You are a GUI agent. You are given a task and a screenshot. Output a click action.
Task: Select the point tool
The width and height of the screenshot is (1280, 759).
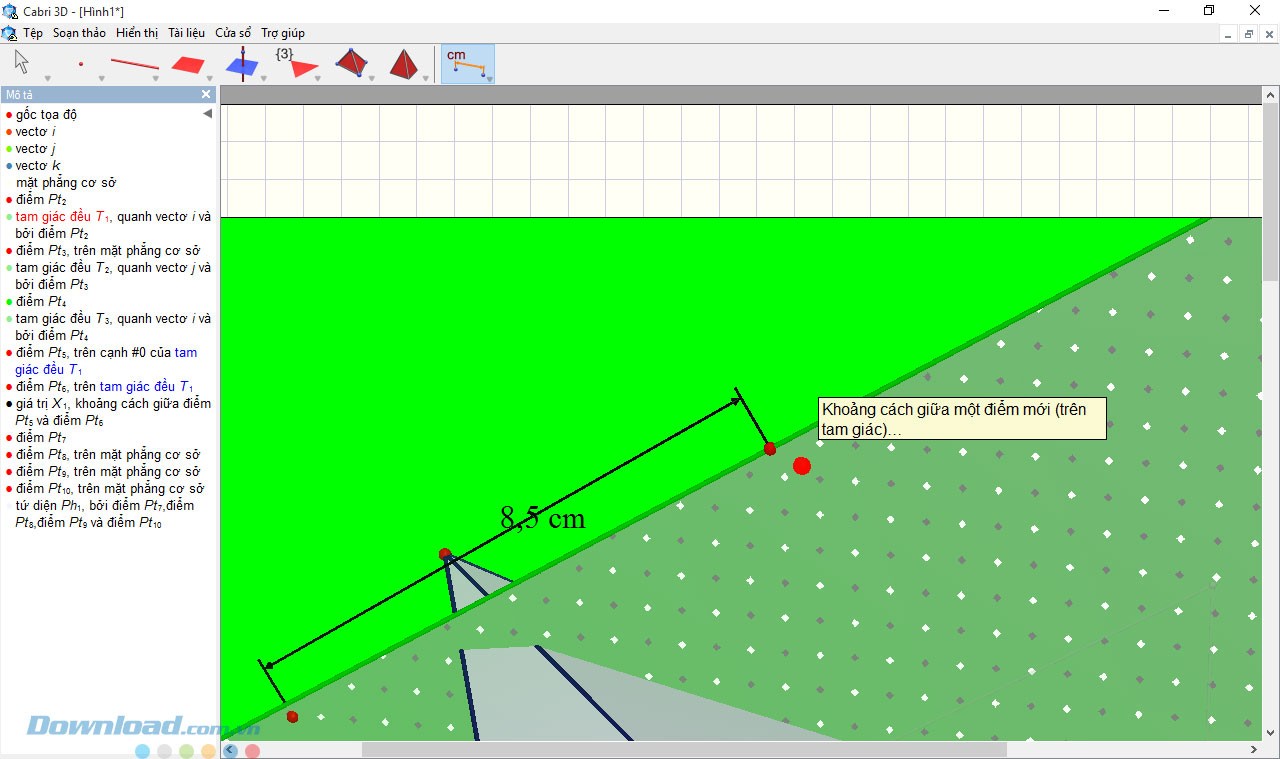click(80, 63)
